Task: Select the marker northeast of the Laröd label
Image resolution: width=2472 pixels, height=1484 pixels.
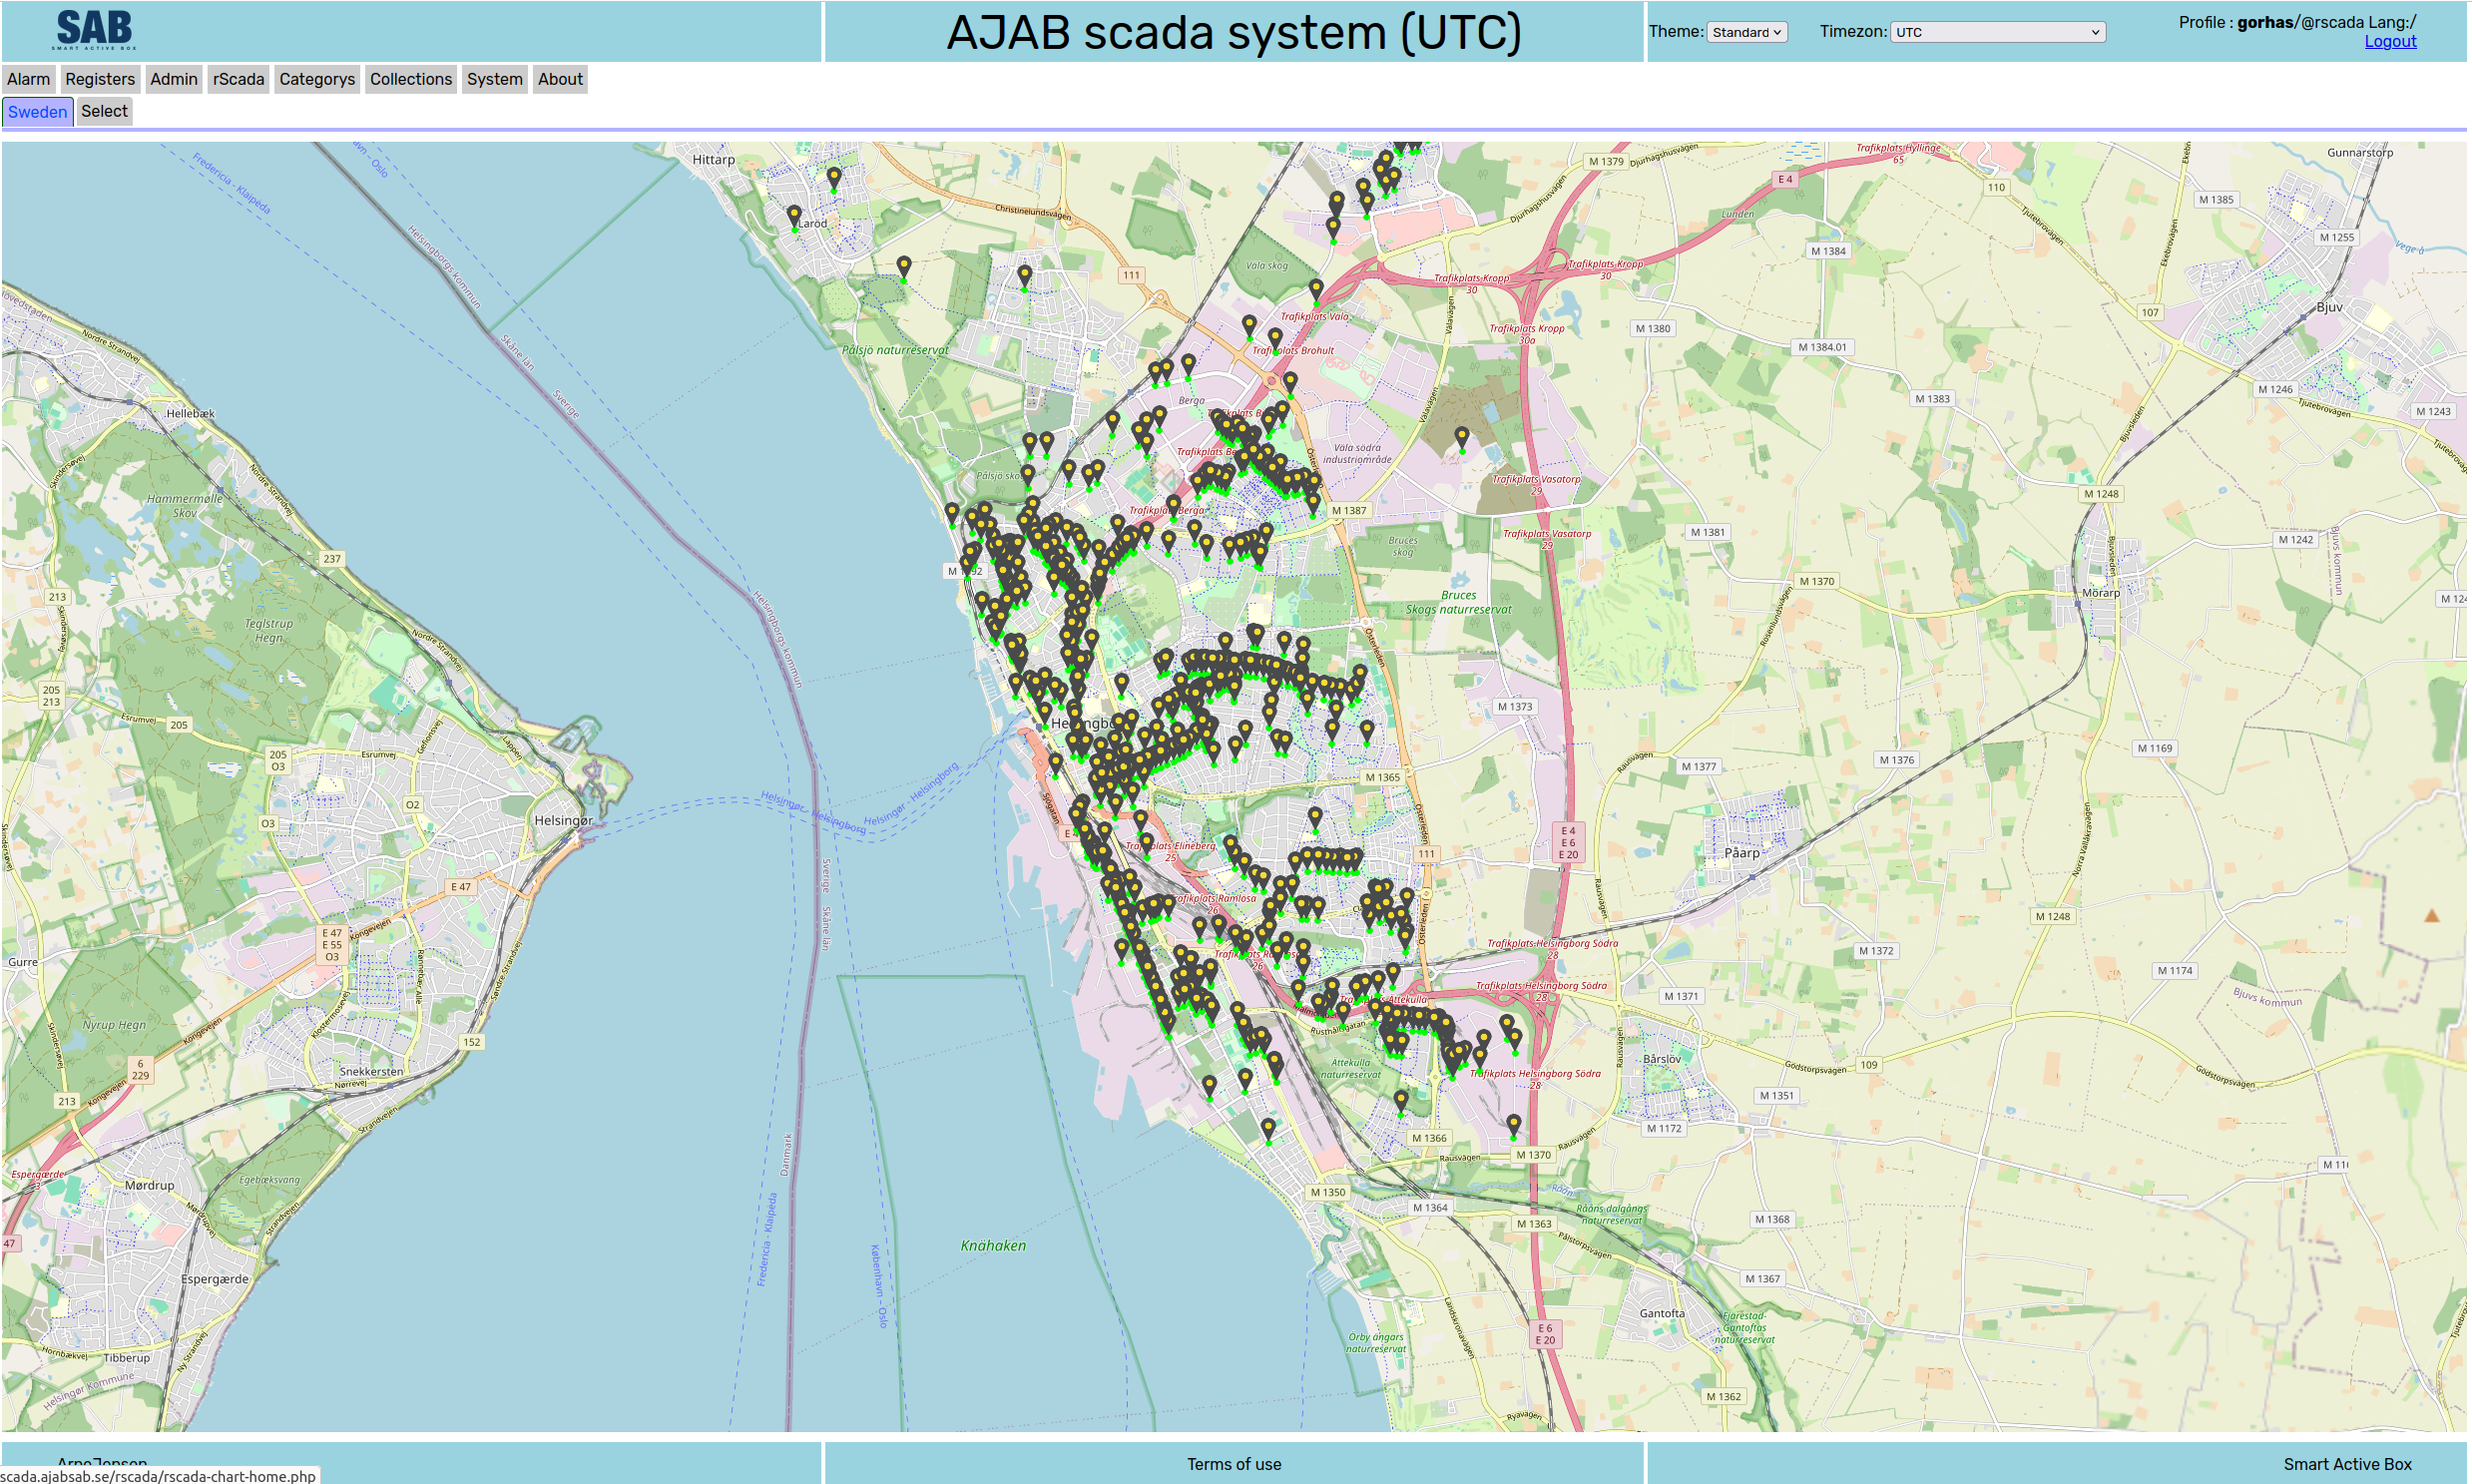Action: (834, 179)
